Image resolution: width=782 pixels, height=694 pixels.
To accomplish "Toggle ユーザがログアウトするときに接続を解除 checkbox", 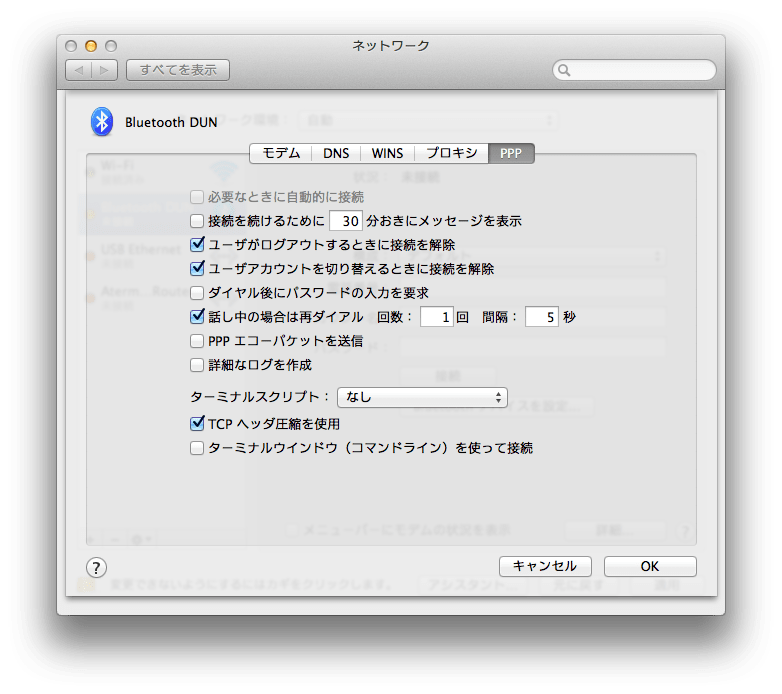I will (x=197, y=245).
